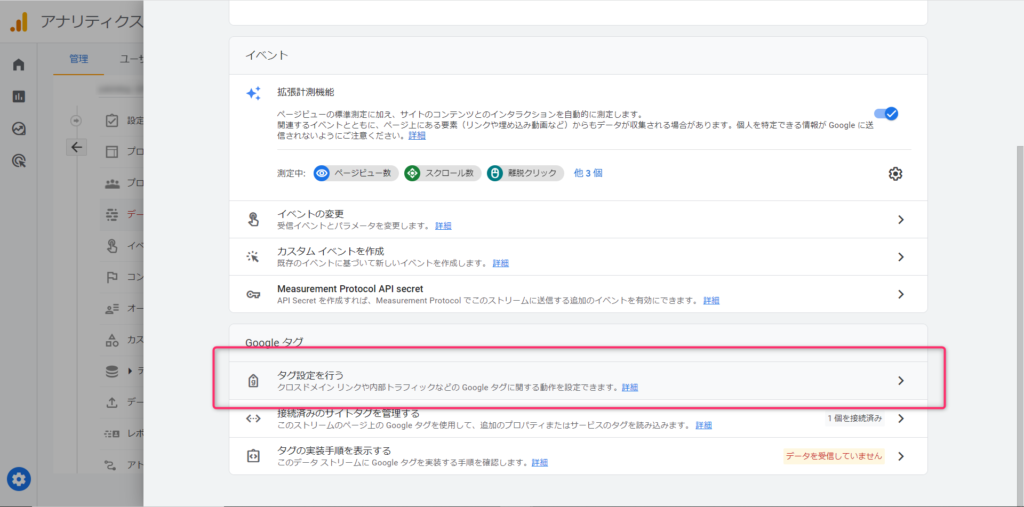The width and height of the screenshot is (1024, 507).
Task: Open the Explore icon in left sidebar
Action: [19, 129]
